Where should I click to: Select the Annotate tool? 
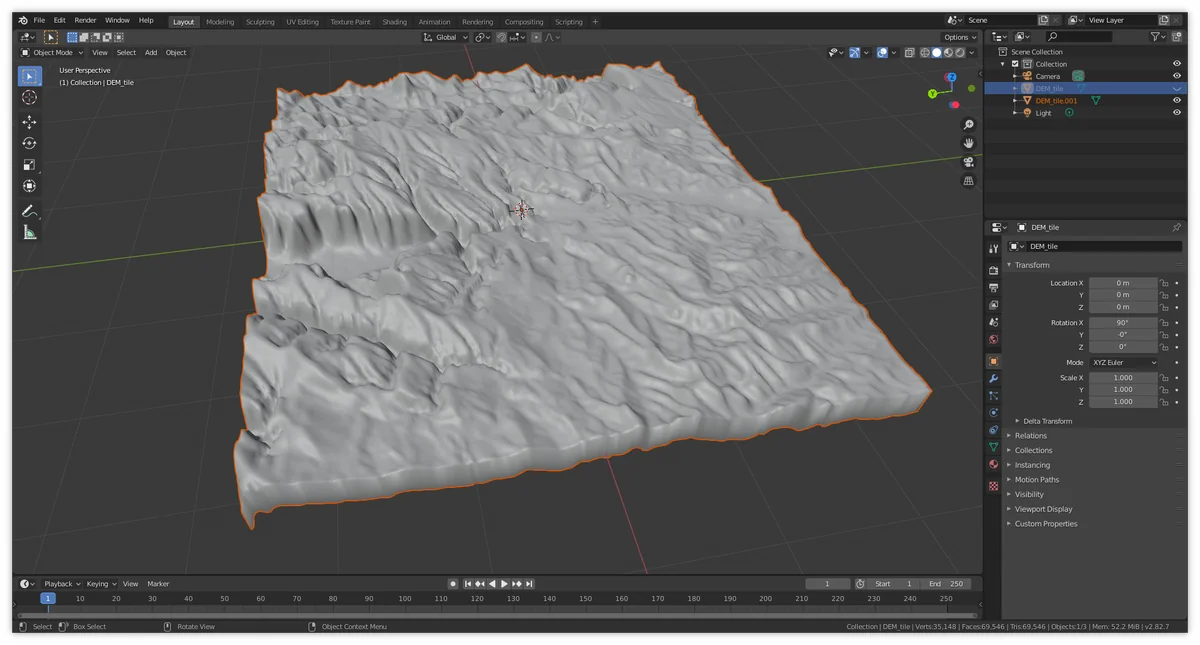tap(30, 211)
